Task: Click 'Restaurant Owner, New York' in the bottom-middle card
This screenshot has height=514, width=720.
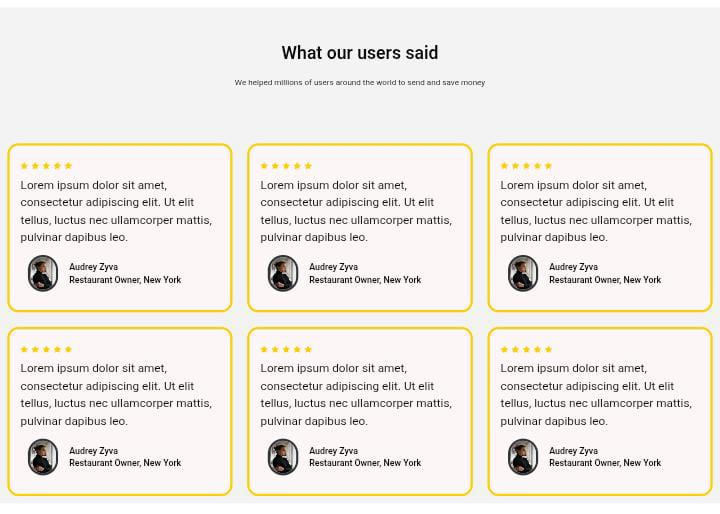Action: 365,463
